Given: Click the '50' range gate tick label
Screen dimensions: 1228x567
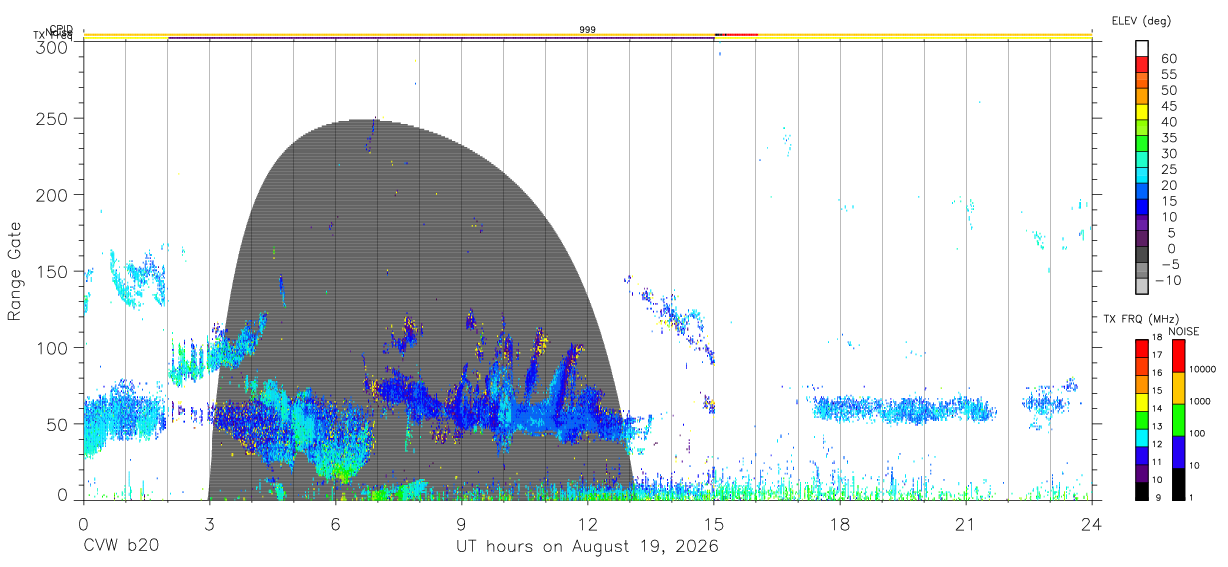Looking at the screenshot, I should pyautogui.click(x=56, y=424).
